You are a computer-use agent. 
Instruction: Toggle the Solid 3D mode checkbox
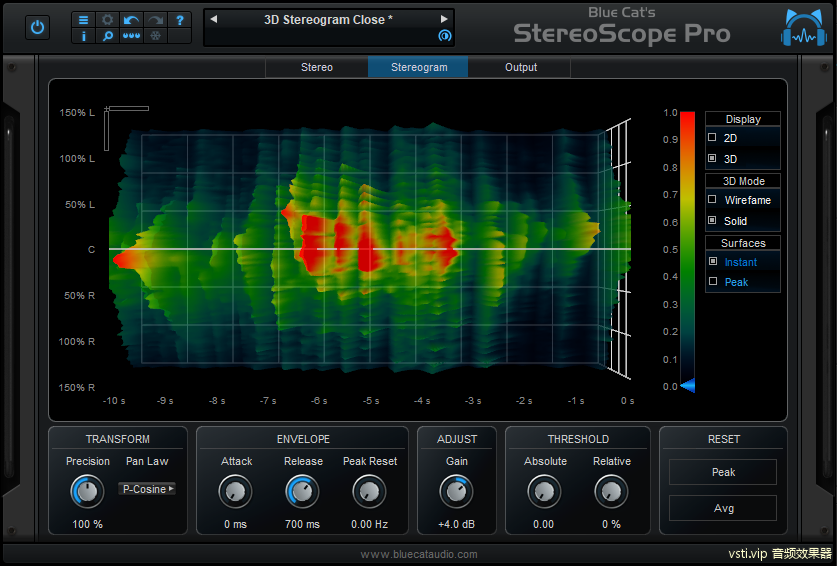tap(712, 221)
